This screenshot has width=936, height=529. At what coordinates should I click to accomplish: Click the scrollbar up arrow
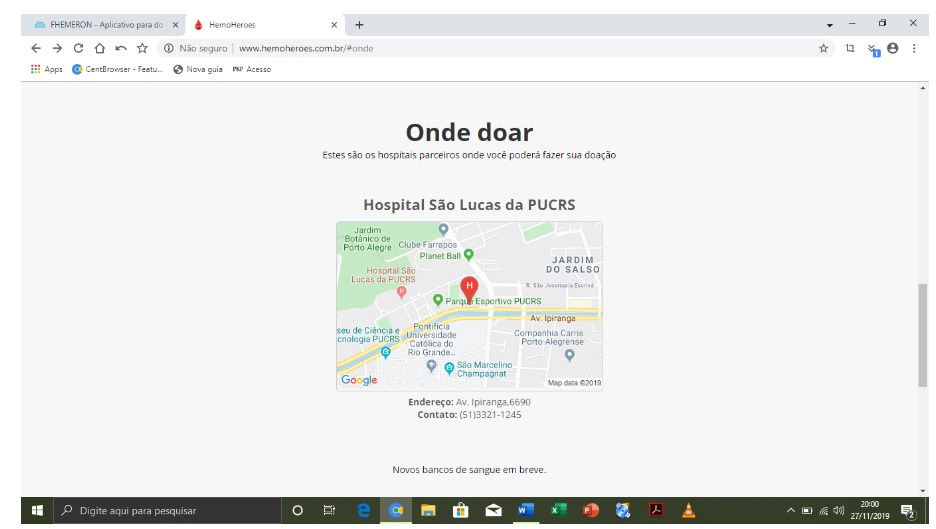pos(923,88)
